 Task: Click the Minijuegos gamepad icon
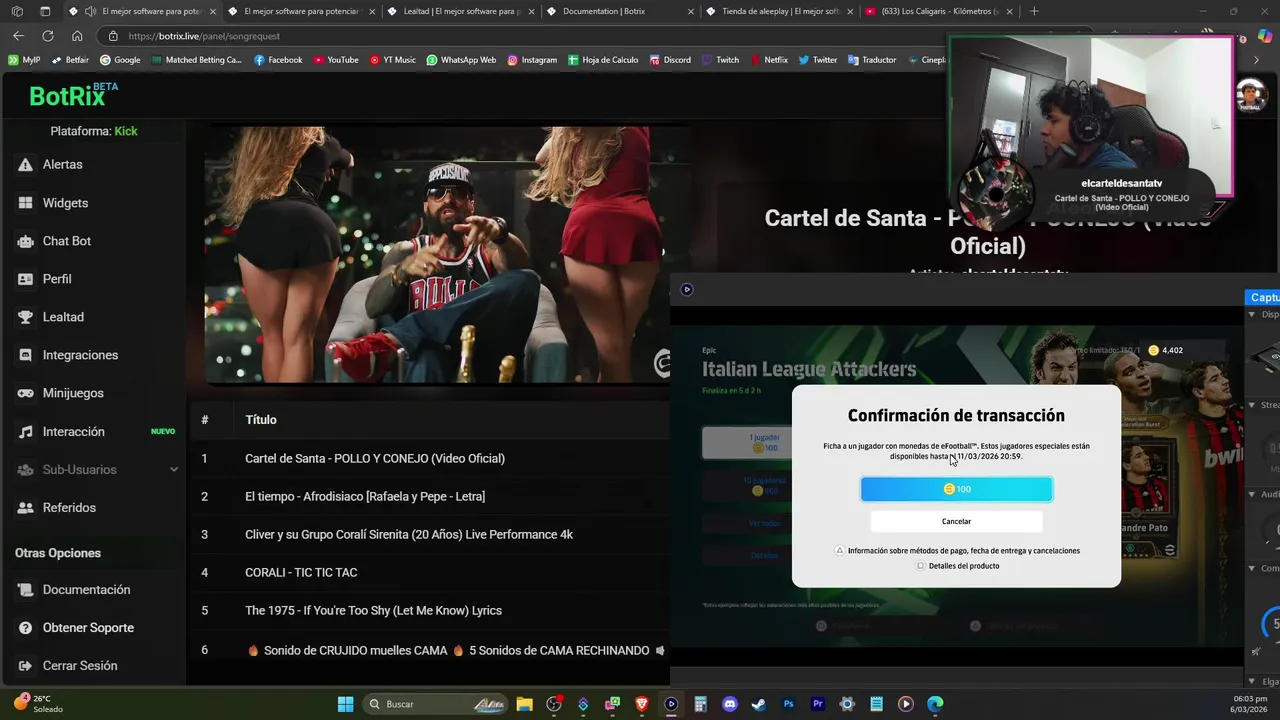click(x=25, y=393)
